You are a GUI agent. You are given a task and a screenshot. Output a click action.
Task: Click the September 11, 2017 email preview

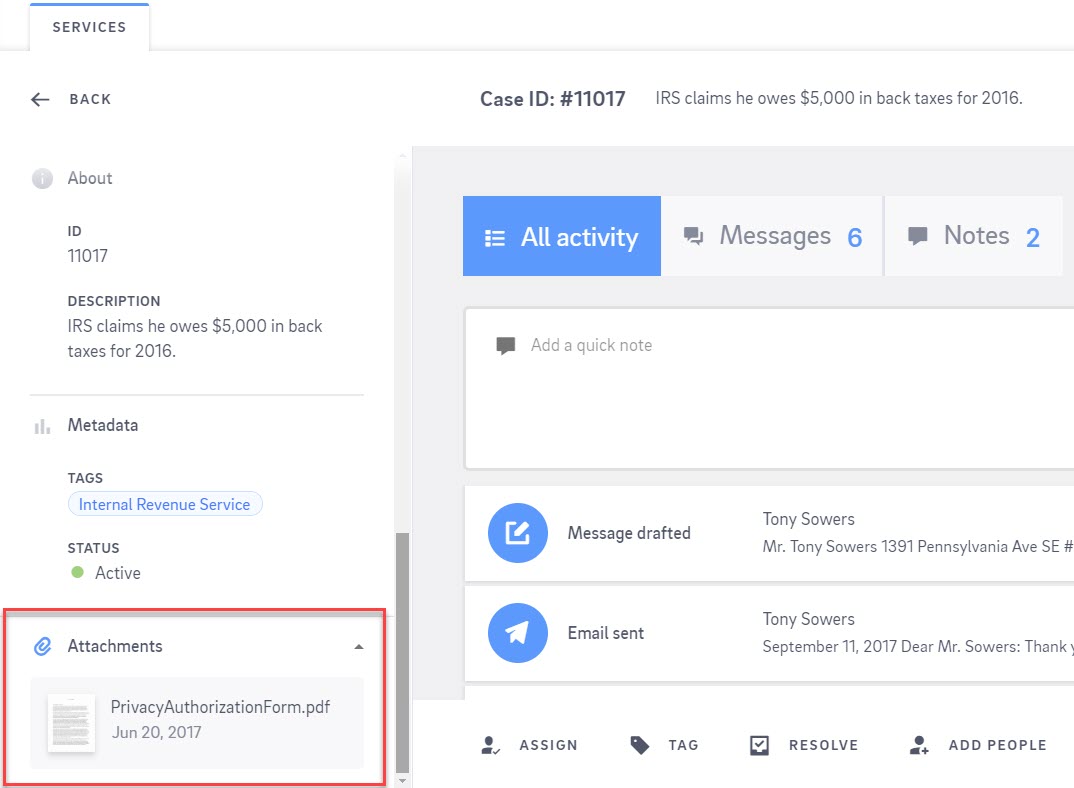click(x=918, y=647)
